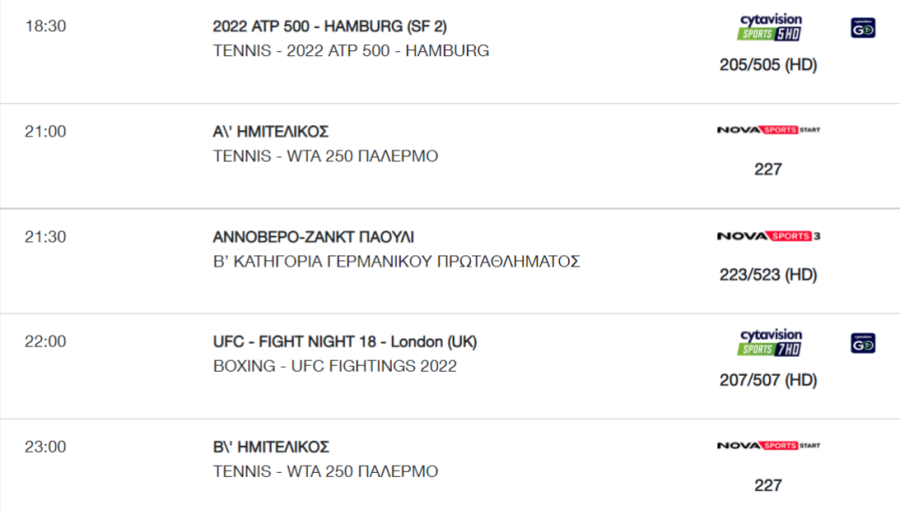Open UFC - FIGHT NIGHT 18 - London title
The height and width of the screenshot is (510, 900).
tap(344, 342)
